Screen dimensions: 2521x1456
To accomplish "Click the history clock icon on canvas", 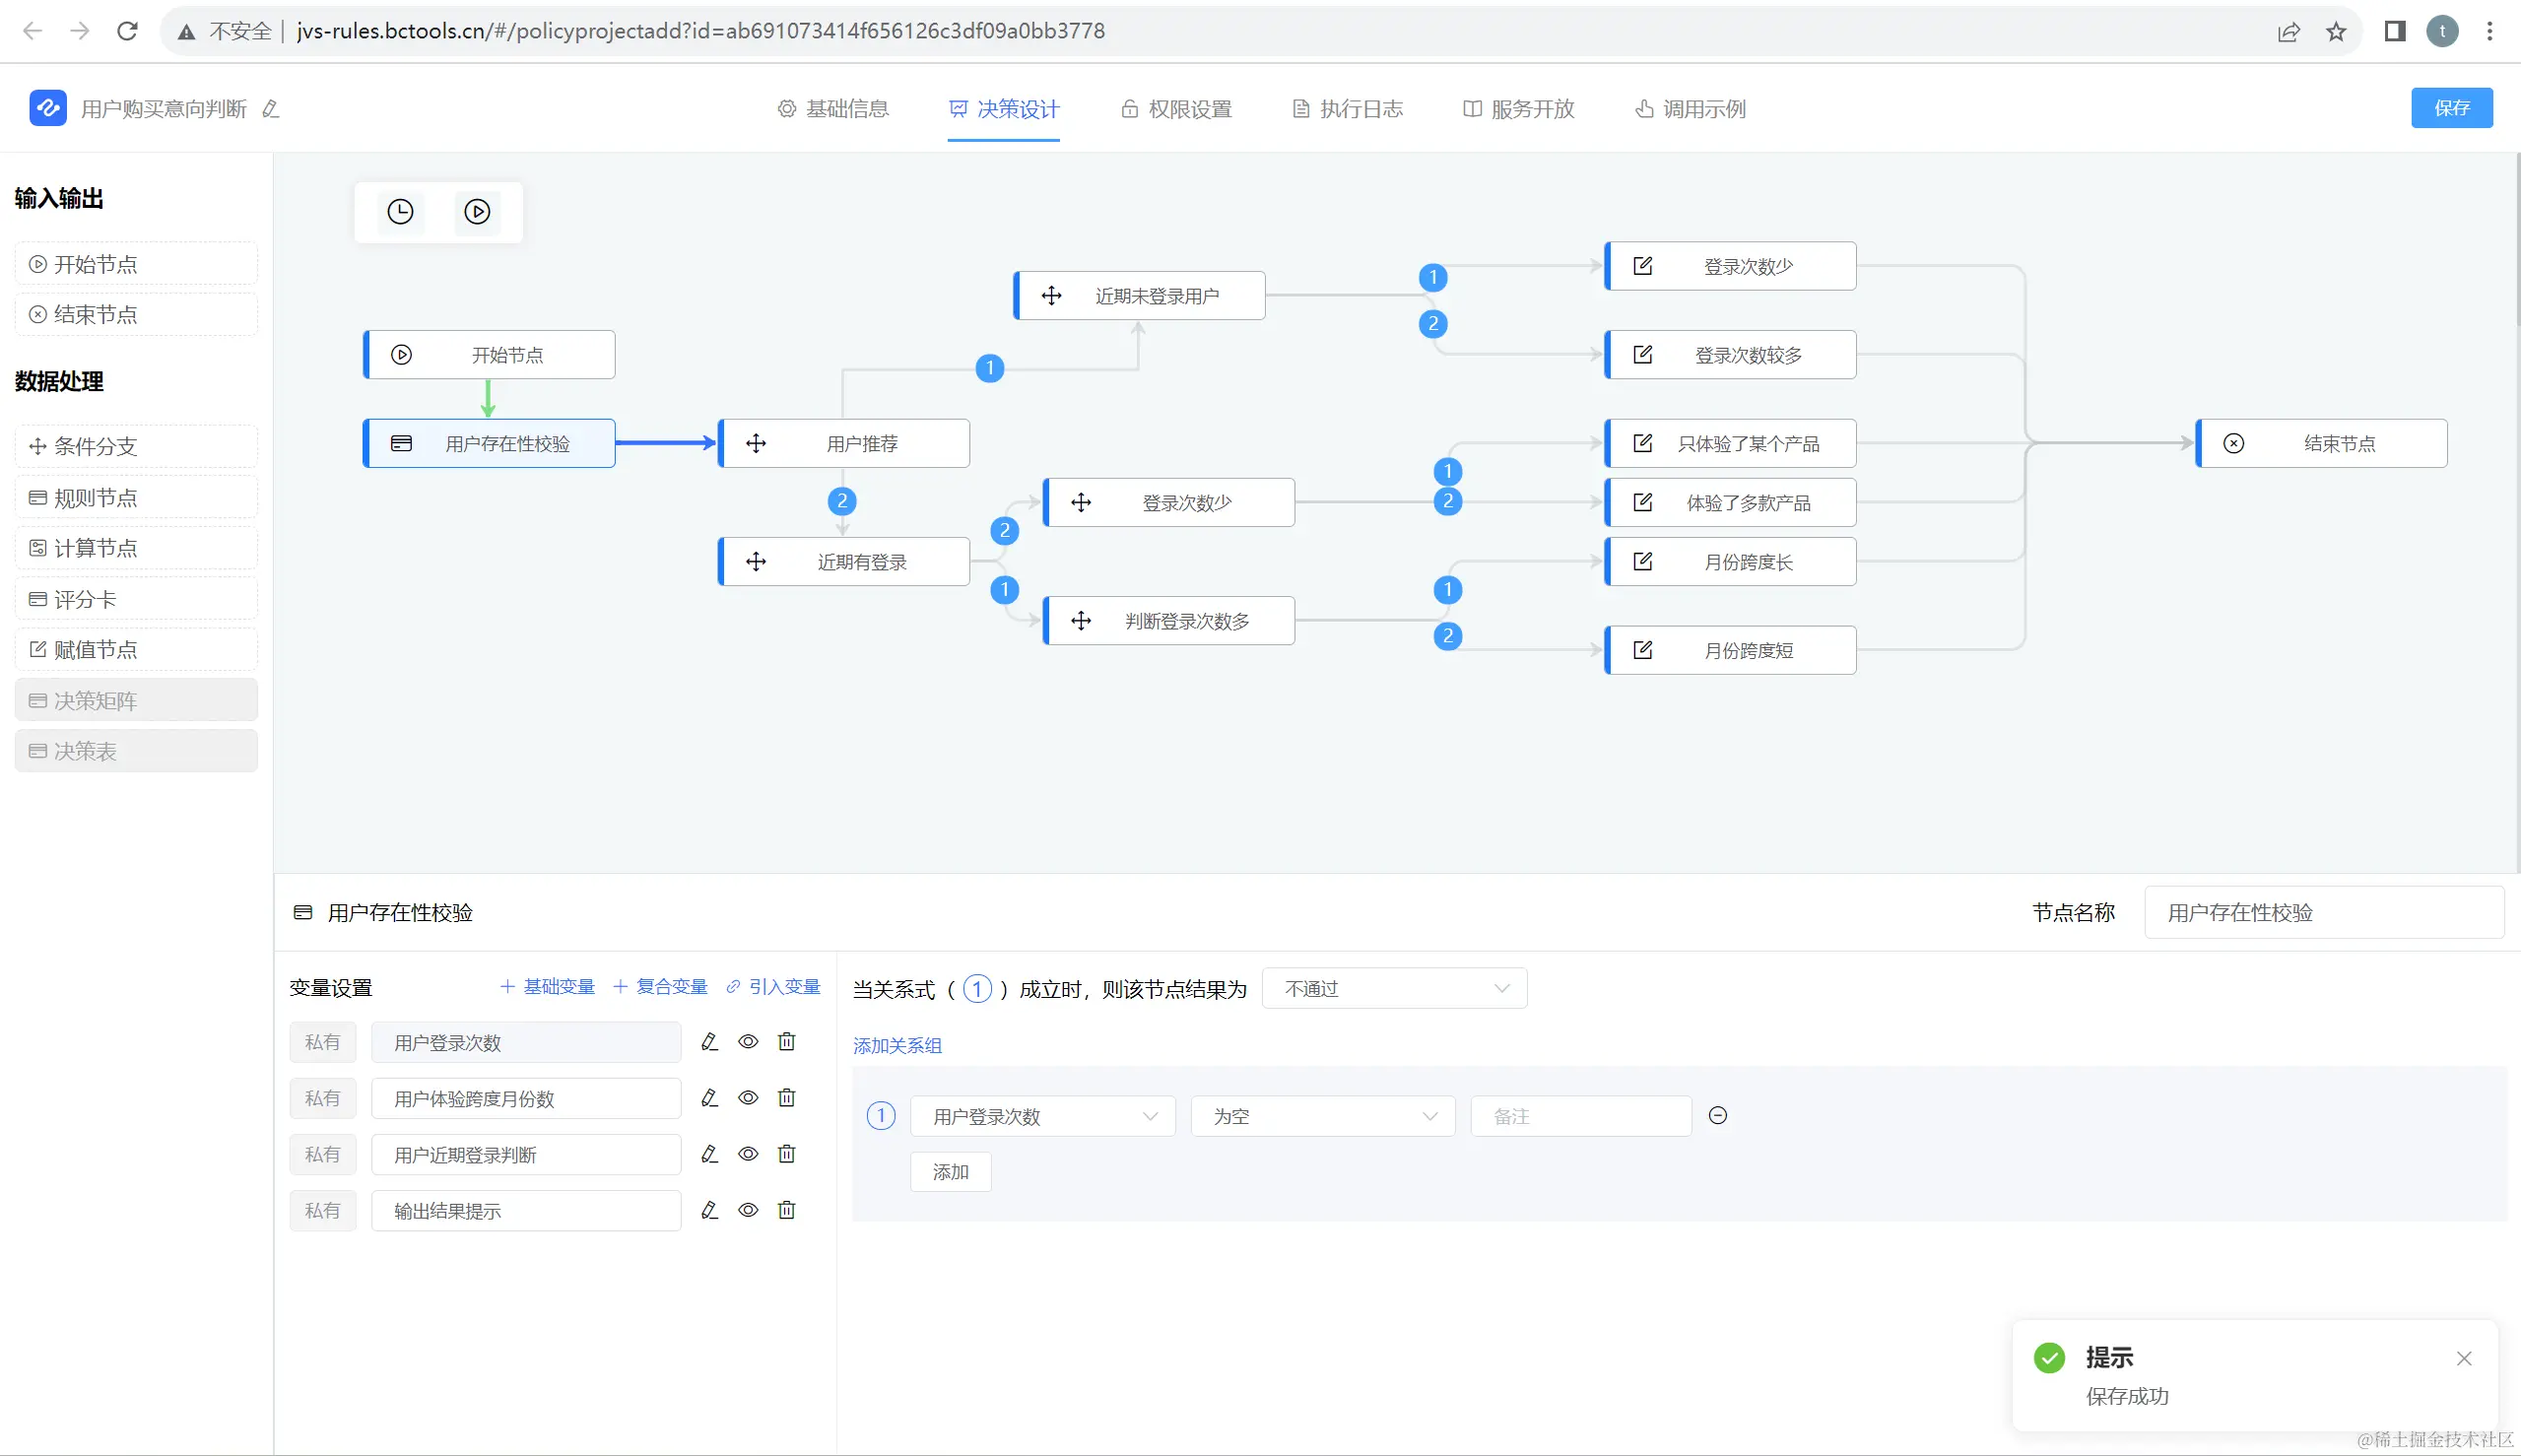I will coord(400,211).
